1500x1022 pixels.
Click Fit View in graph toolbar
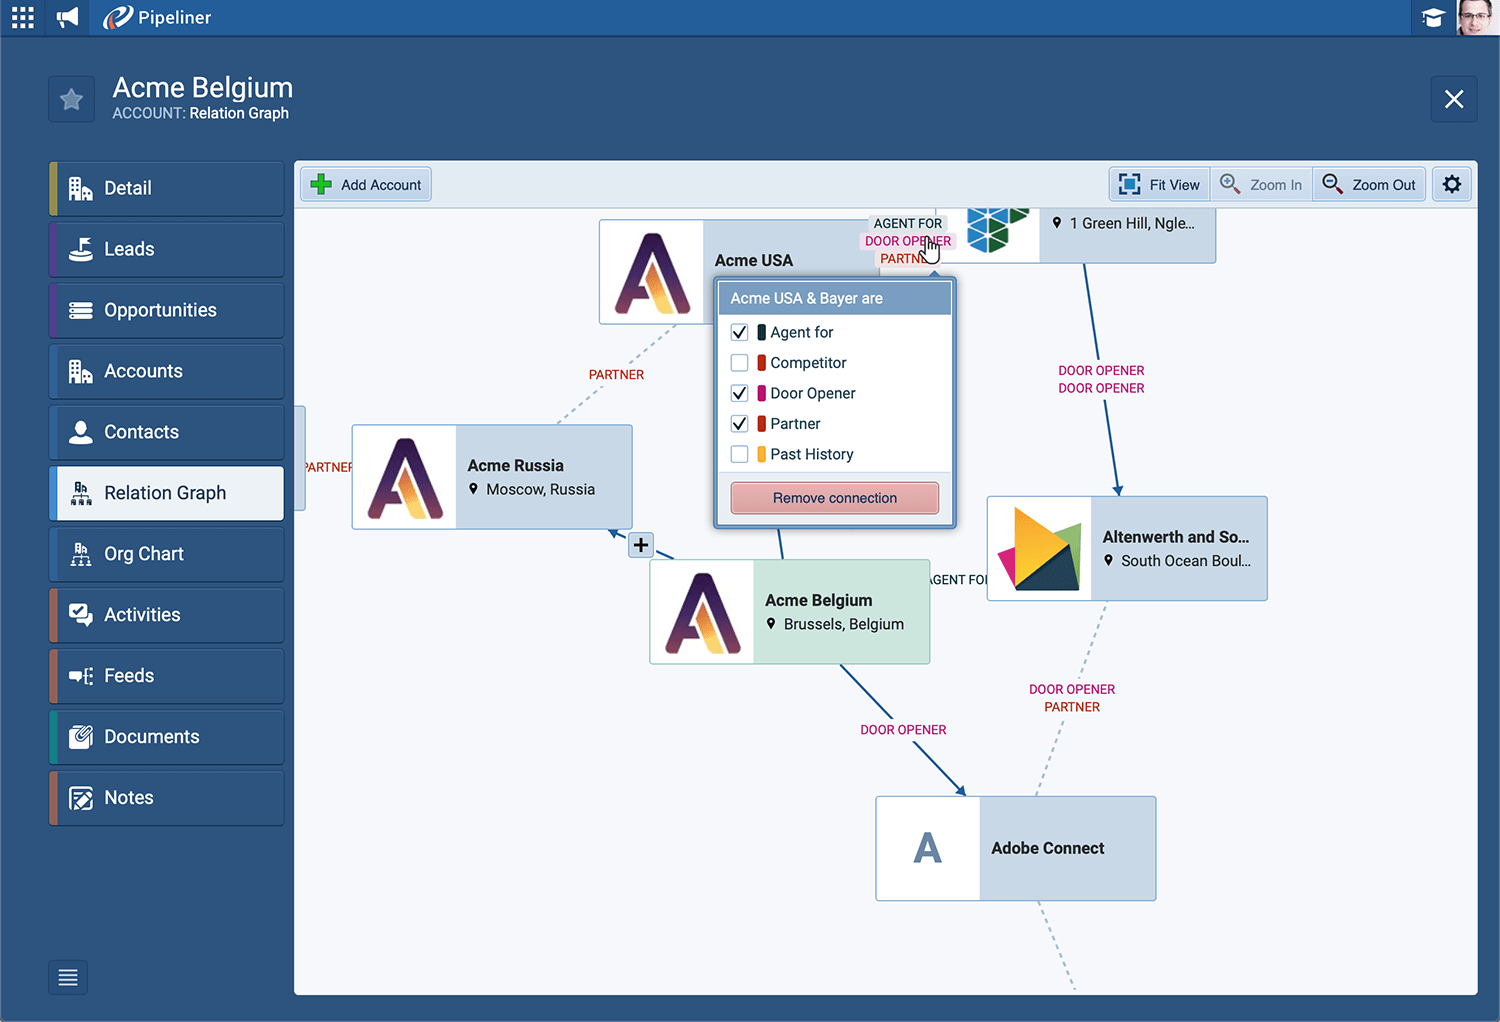click(1160, 185)
